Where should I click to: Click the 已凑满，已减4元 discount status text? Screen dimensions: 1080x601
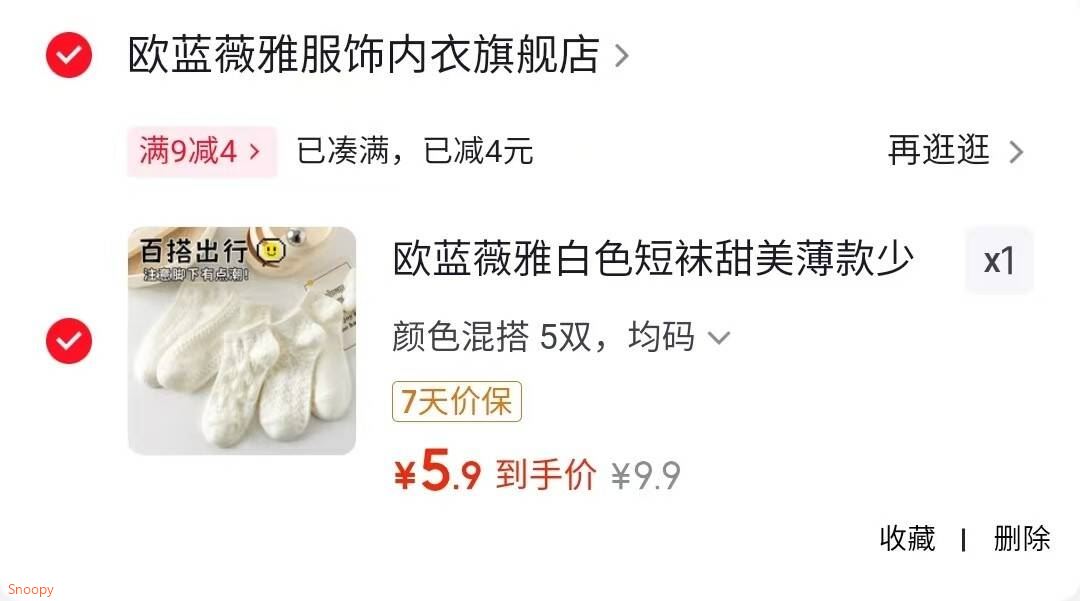[x=415, y=151]
